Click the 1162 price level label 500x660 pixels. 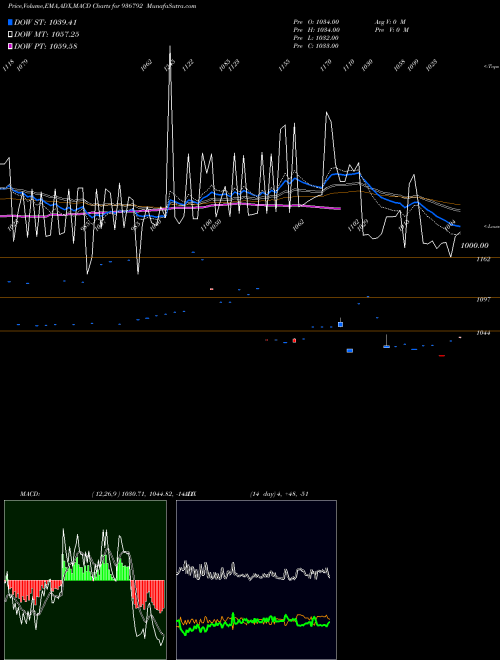pos(483,260)
